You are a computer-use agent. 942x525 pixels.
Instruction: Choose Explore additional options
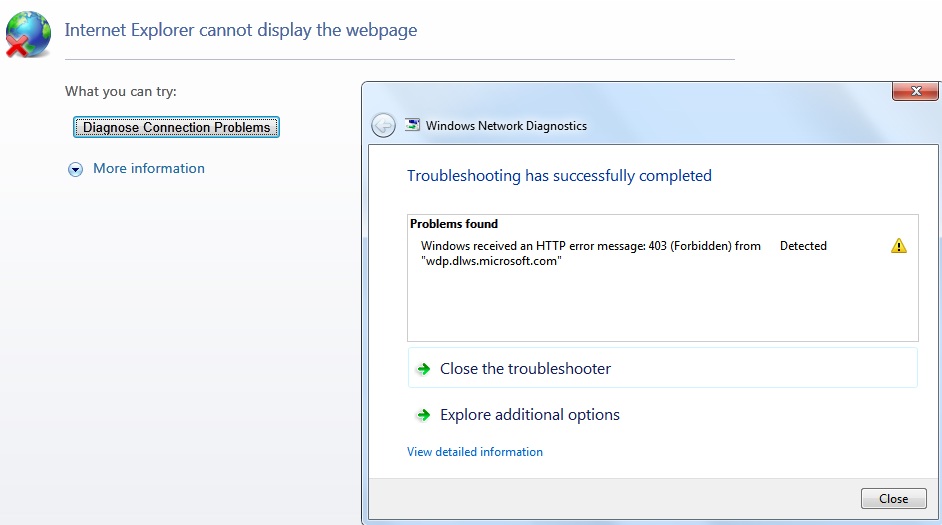tap(530, 414)
